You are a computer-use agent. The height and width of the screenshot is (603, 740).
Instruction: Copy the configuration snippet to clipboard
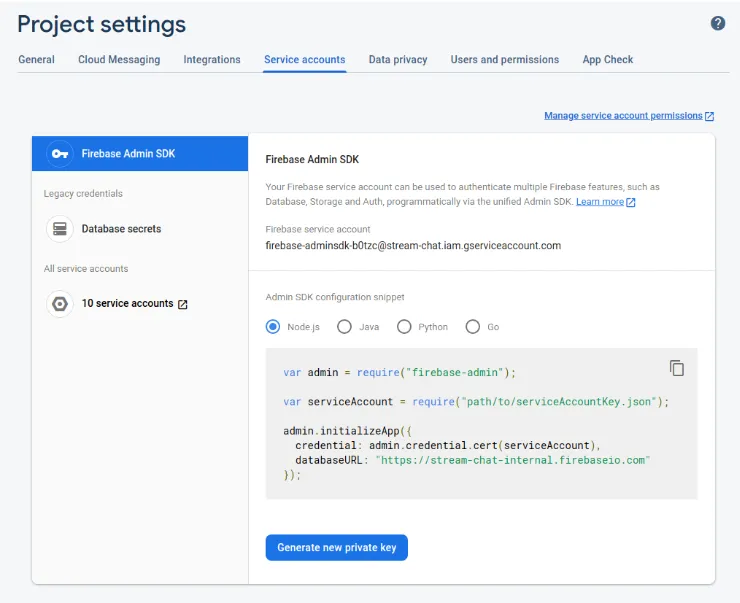[676, 368]
